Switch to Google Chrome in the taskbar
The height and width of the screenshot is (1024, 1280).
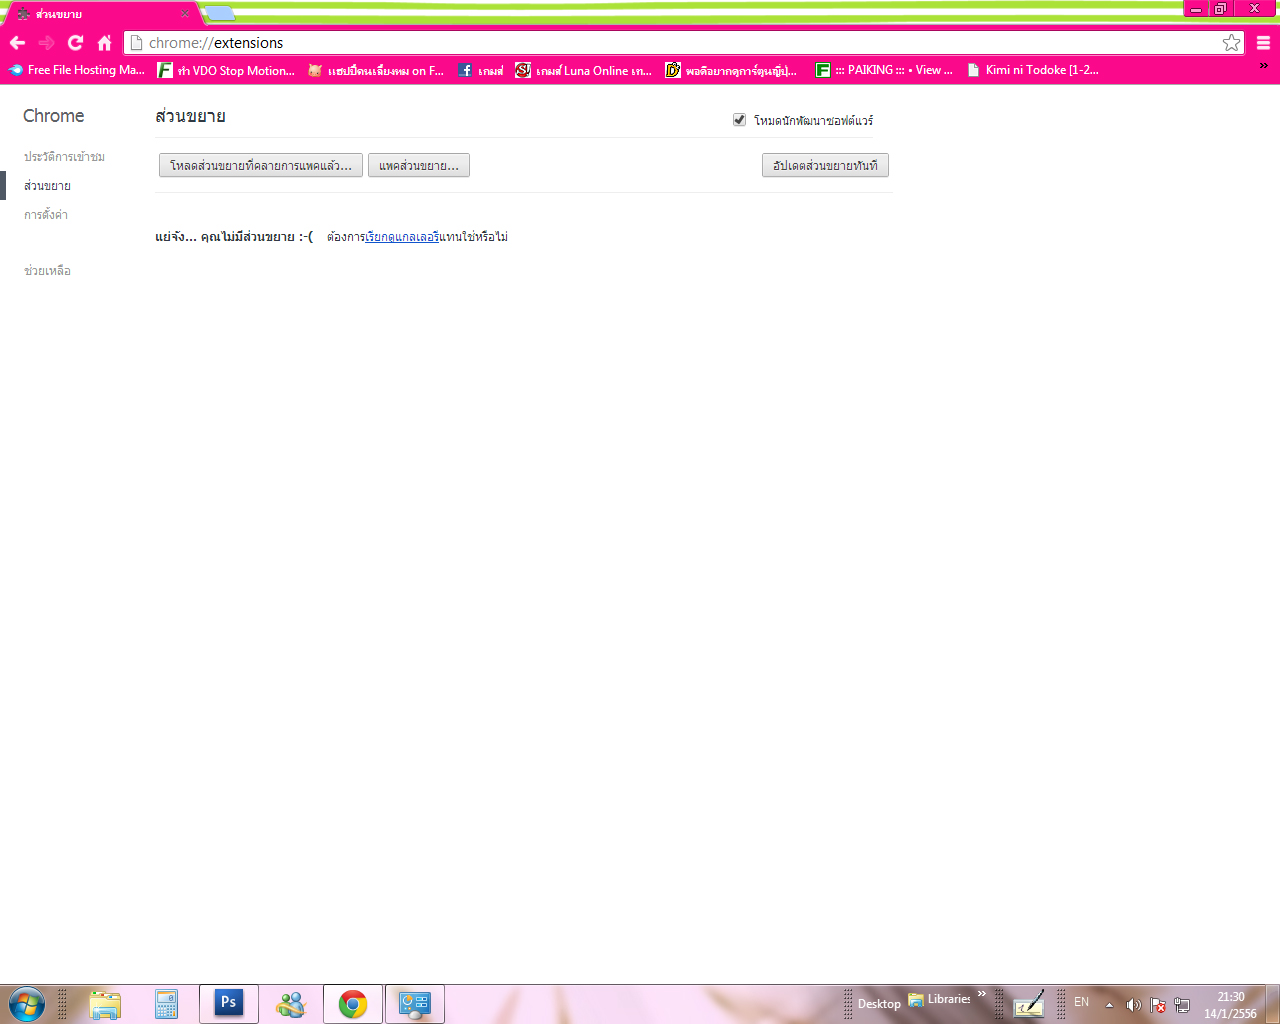click(353, 1004)
